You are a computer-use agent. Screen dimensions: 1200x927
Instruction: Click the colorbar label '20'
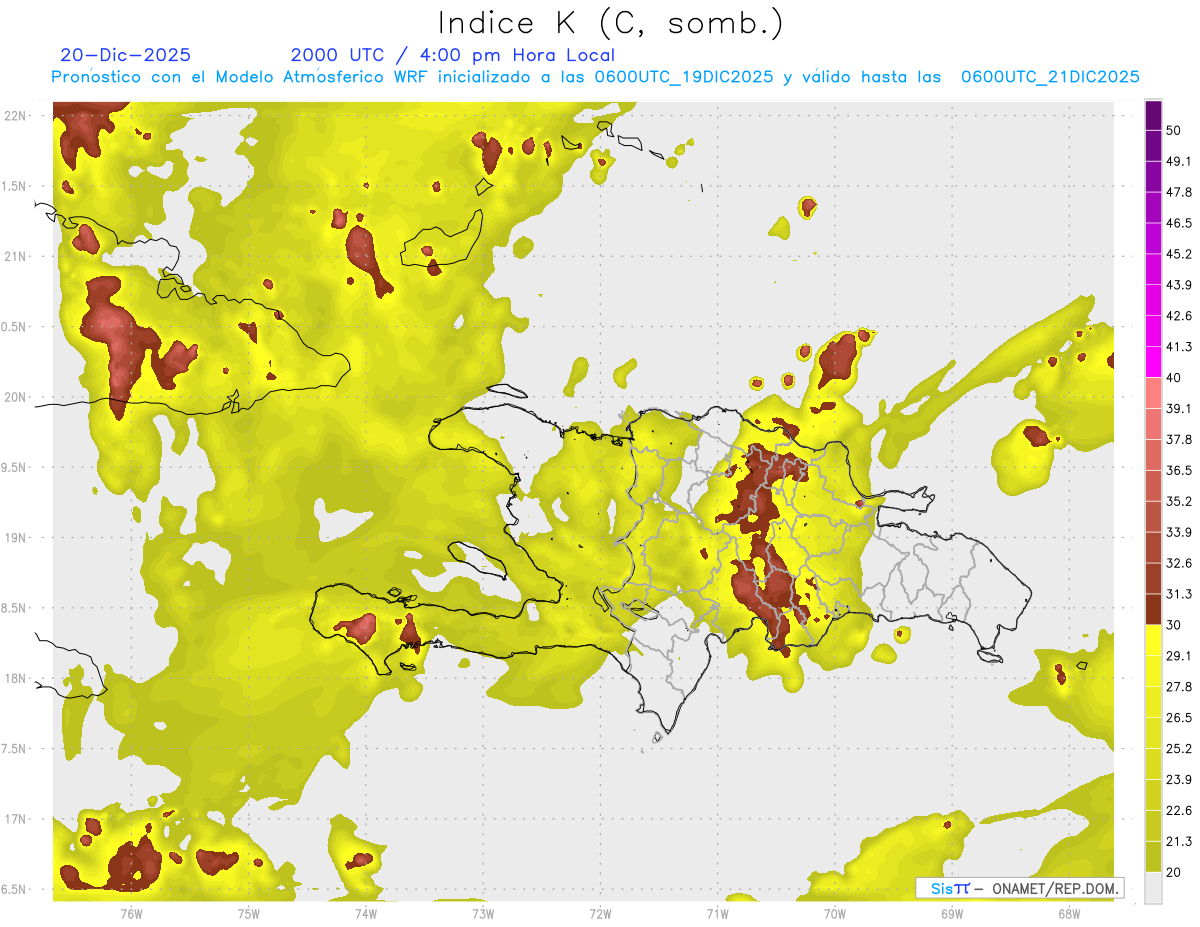1174,872
